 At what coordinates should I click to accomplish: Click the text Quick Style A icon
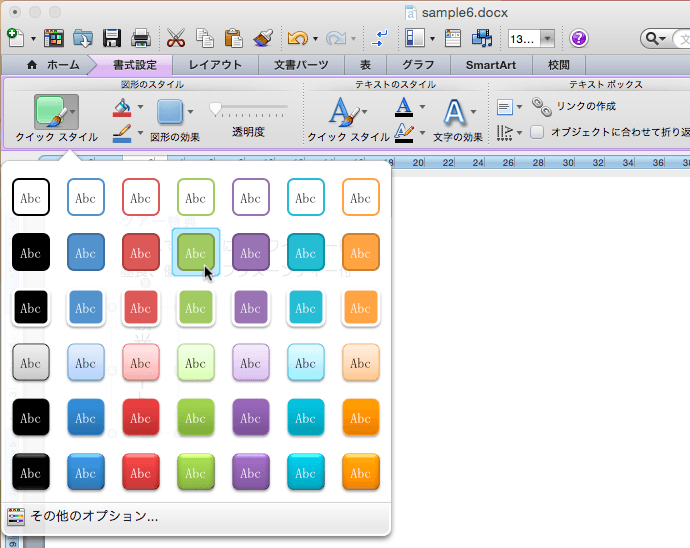point(344,112)
